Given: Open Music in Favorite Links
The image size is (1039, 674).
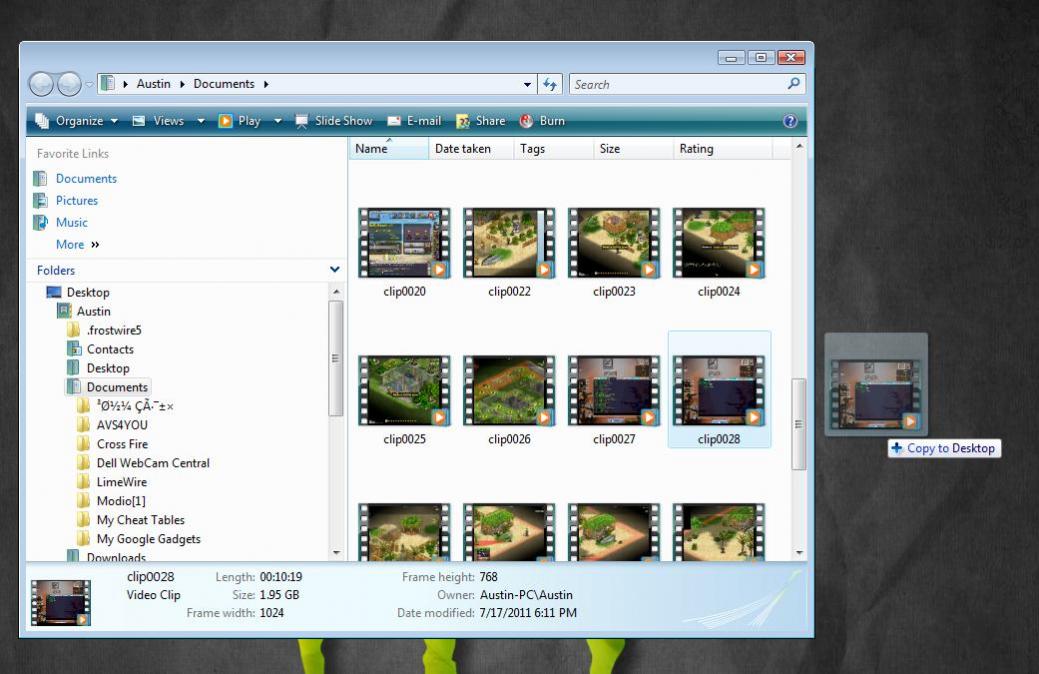Looking at the screenshot, I should pos(71,222).
